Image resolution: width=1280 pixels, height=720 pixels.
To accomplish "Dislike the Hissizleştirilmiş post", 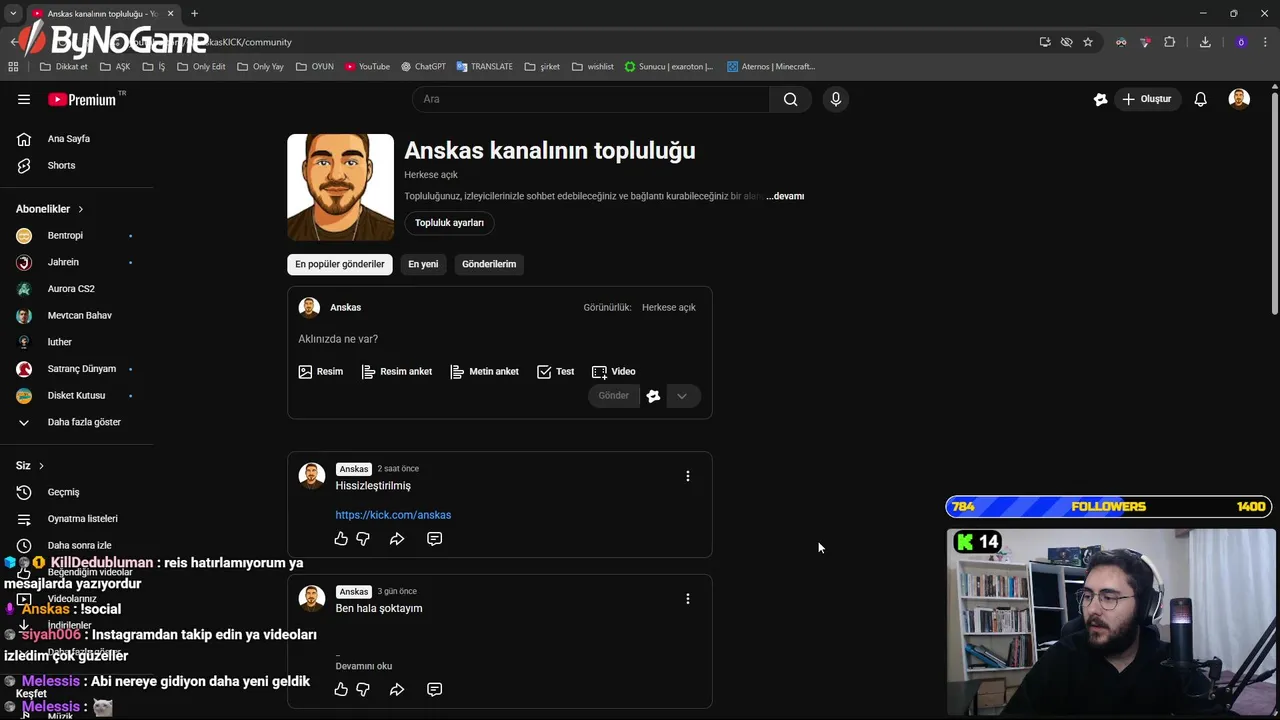I will pos(363,539).
